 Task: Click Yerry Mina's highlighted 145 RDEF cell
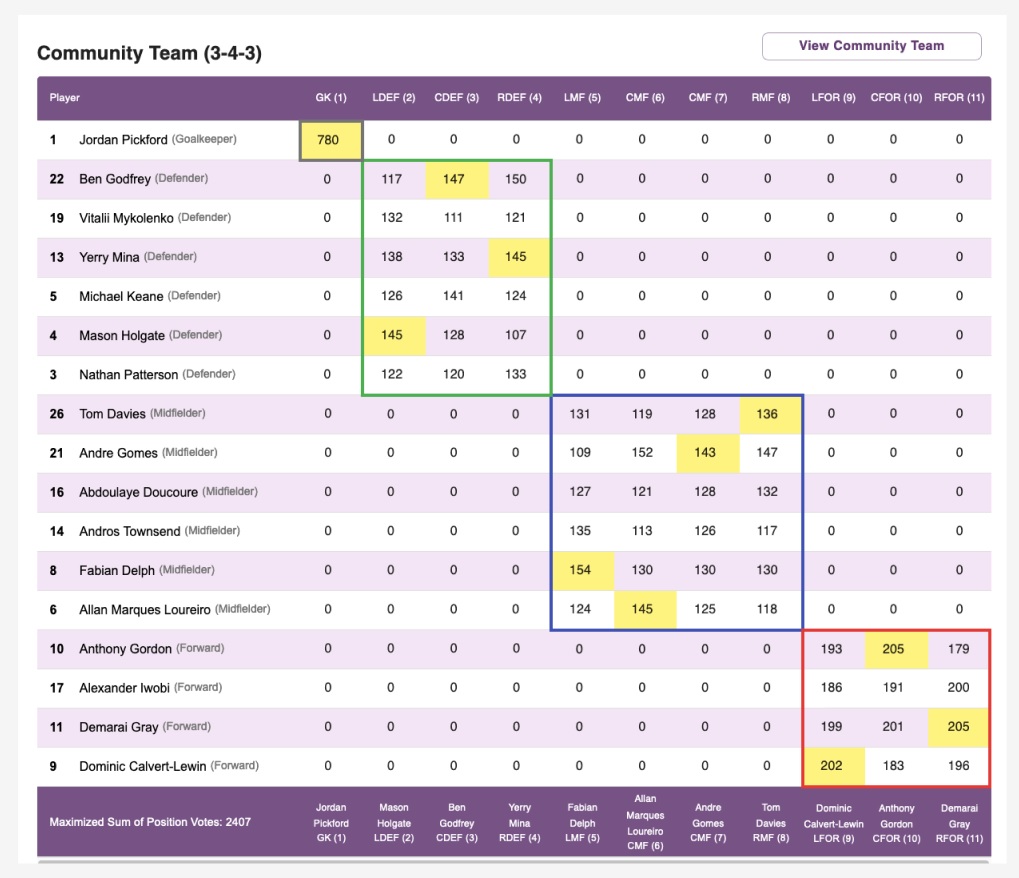[x=519, y=257]
